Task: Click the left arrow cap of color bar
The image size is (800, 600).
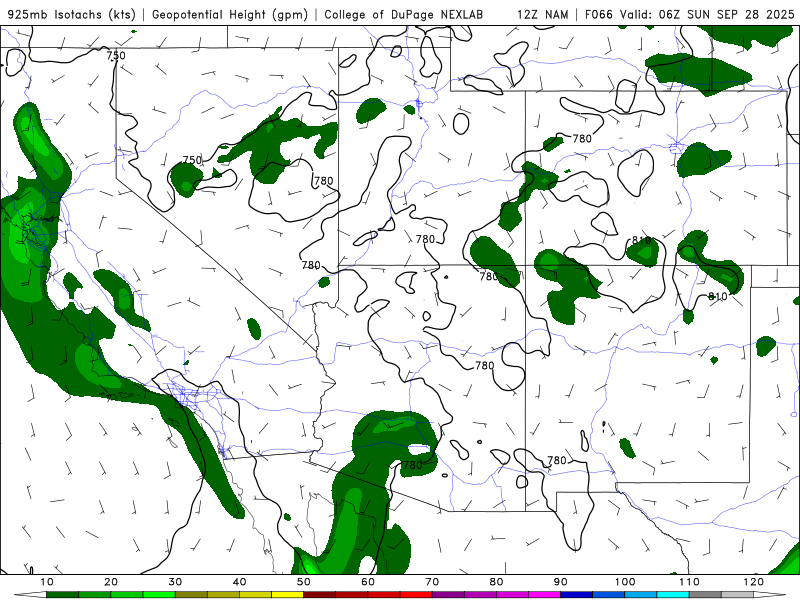Action: pyautogui.click(x=30, y=595)
